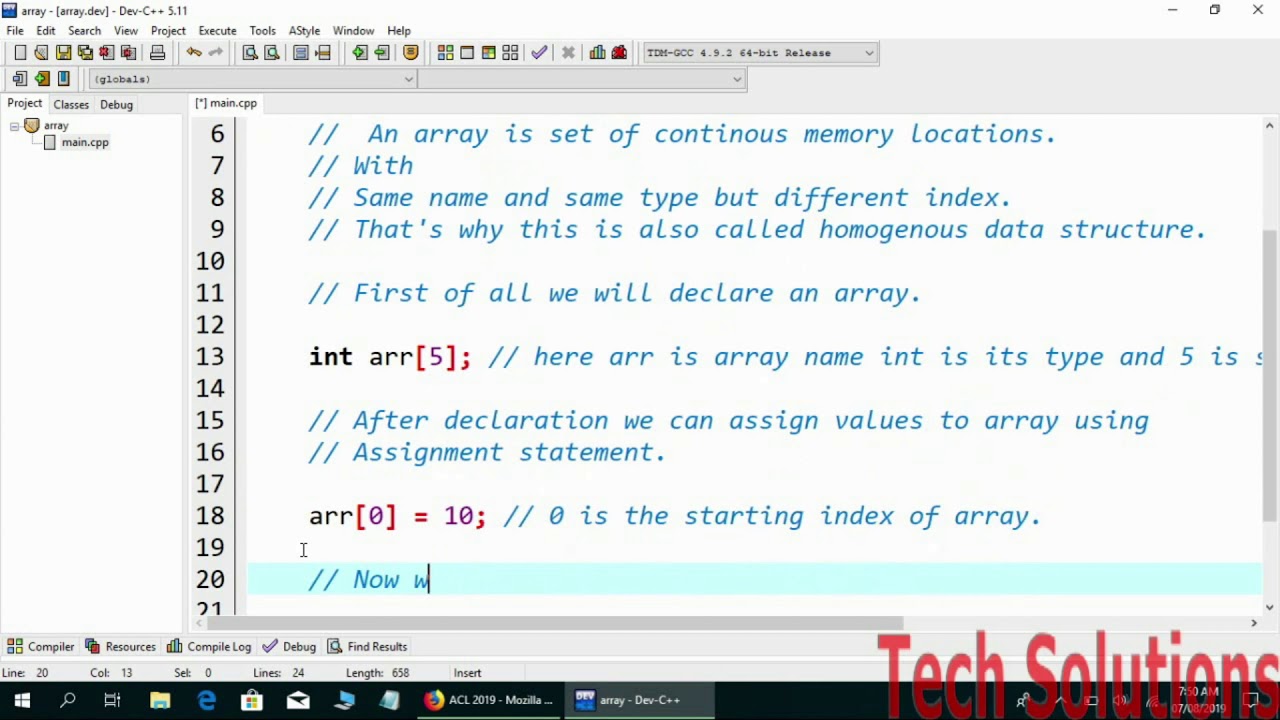
Task: Switch to the ACL 2019 Mozilla Firefox window
Action: pos(488,700)
